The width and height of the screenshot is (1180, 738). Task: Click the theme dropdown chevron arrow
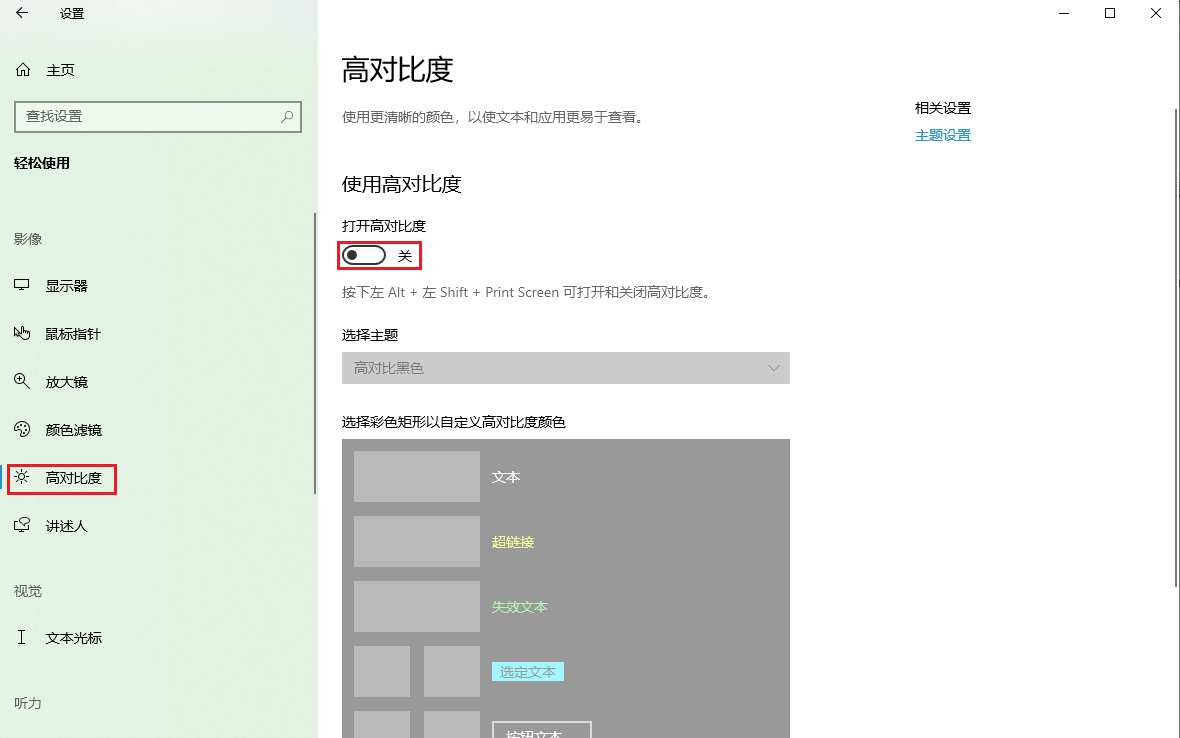click(773, 368)
